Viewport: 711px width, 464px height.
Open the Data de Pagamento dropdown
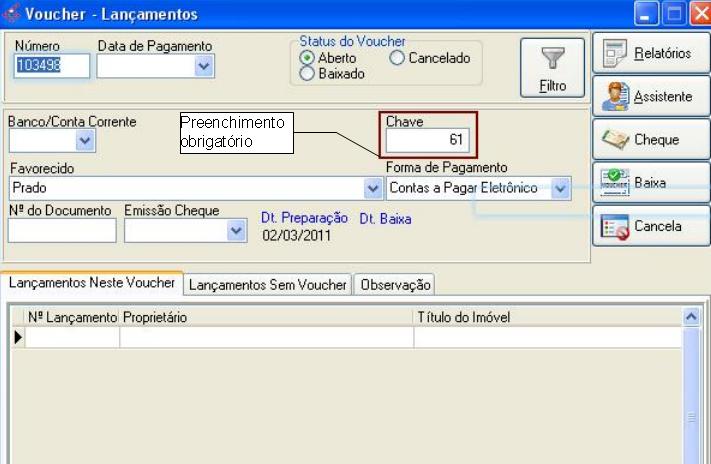(204, 66)
